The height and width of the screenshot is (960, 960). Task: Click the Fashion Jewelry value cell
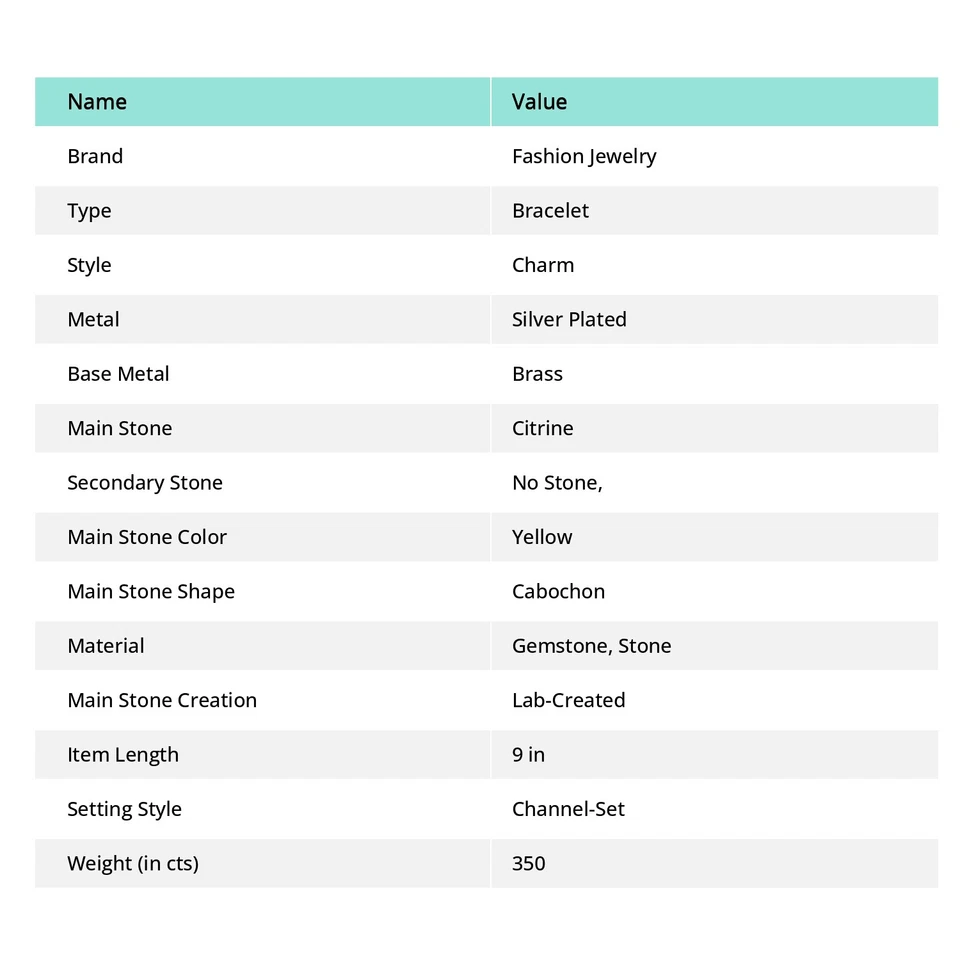584,156
